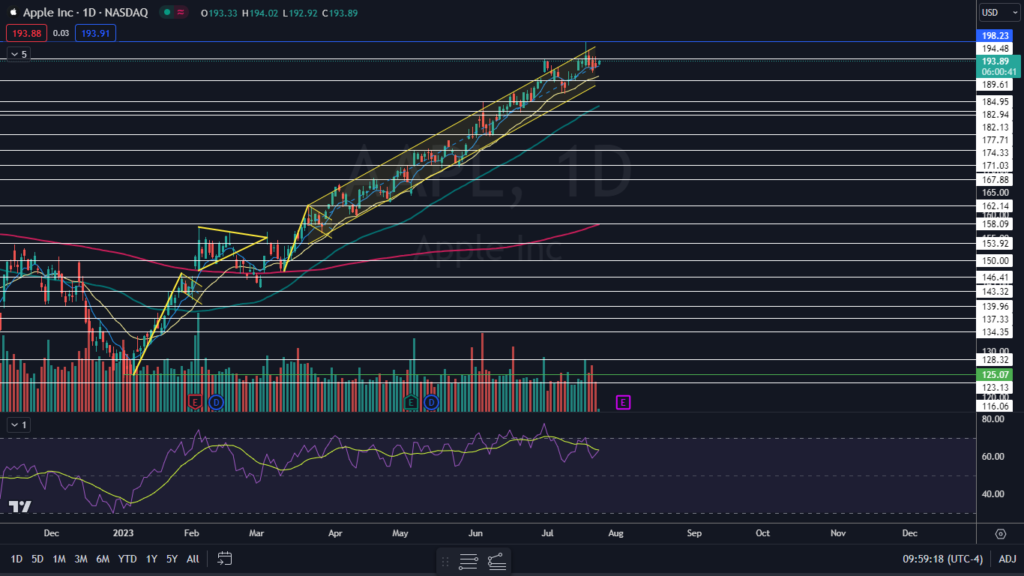
Task: Click the chart settings gear icon
Action: (1001, 534)
